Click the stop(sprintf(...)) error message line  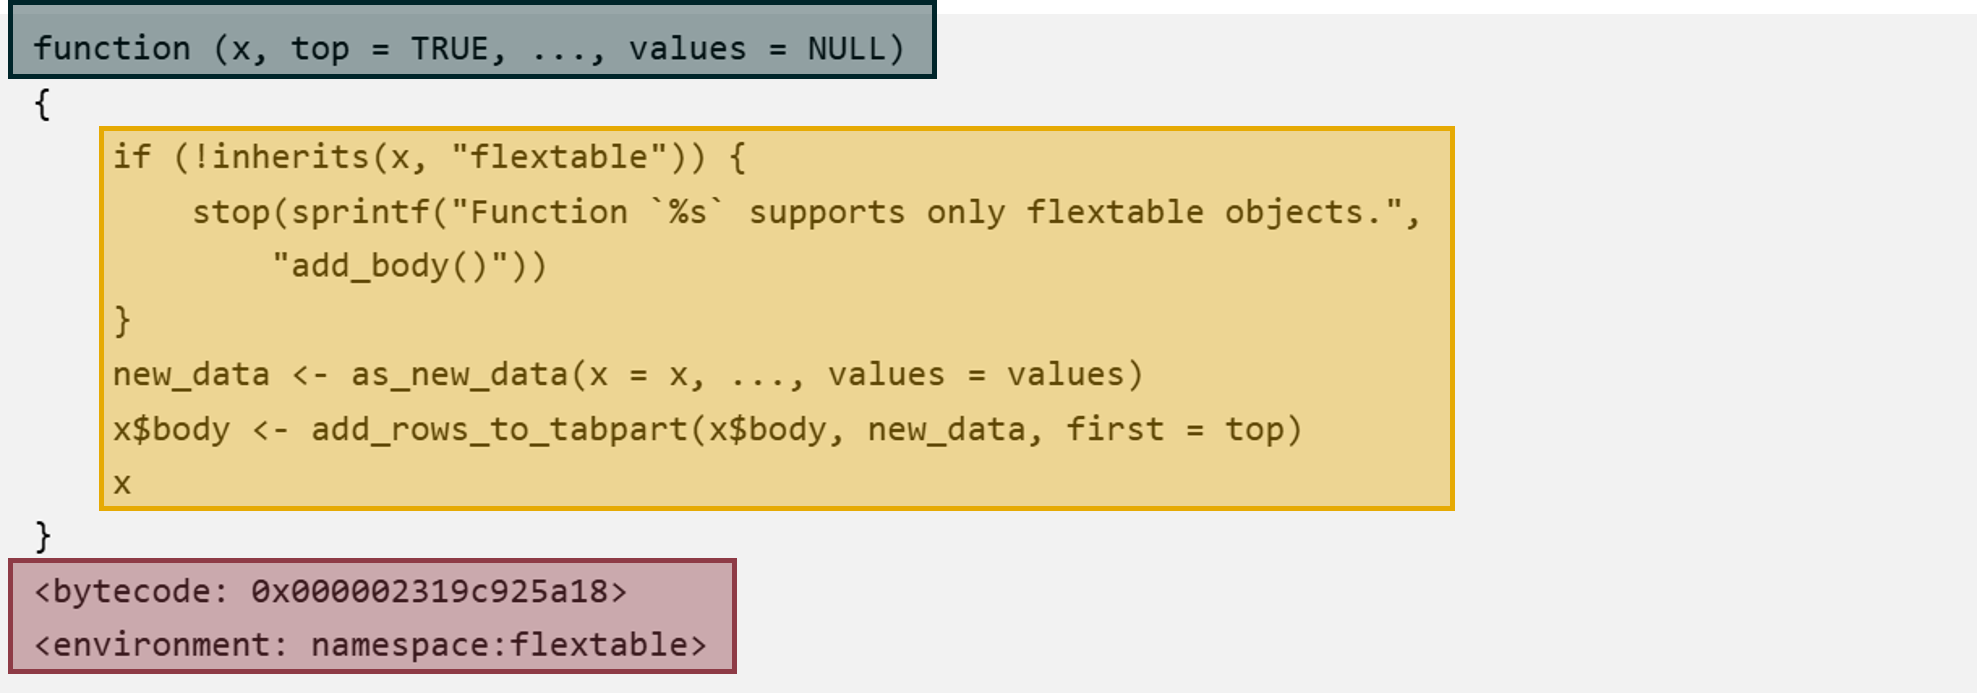point(806,212)
